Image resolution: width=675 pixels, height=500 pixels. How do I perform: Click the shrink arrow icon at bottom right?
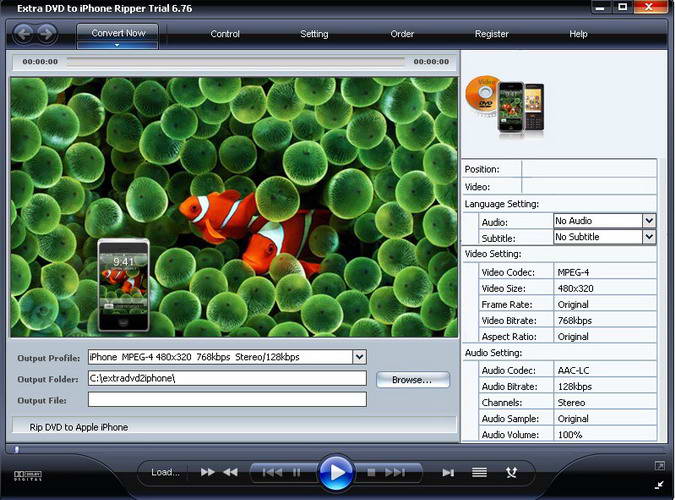pos(660,485)
